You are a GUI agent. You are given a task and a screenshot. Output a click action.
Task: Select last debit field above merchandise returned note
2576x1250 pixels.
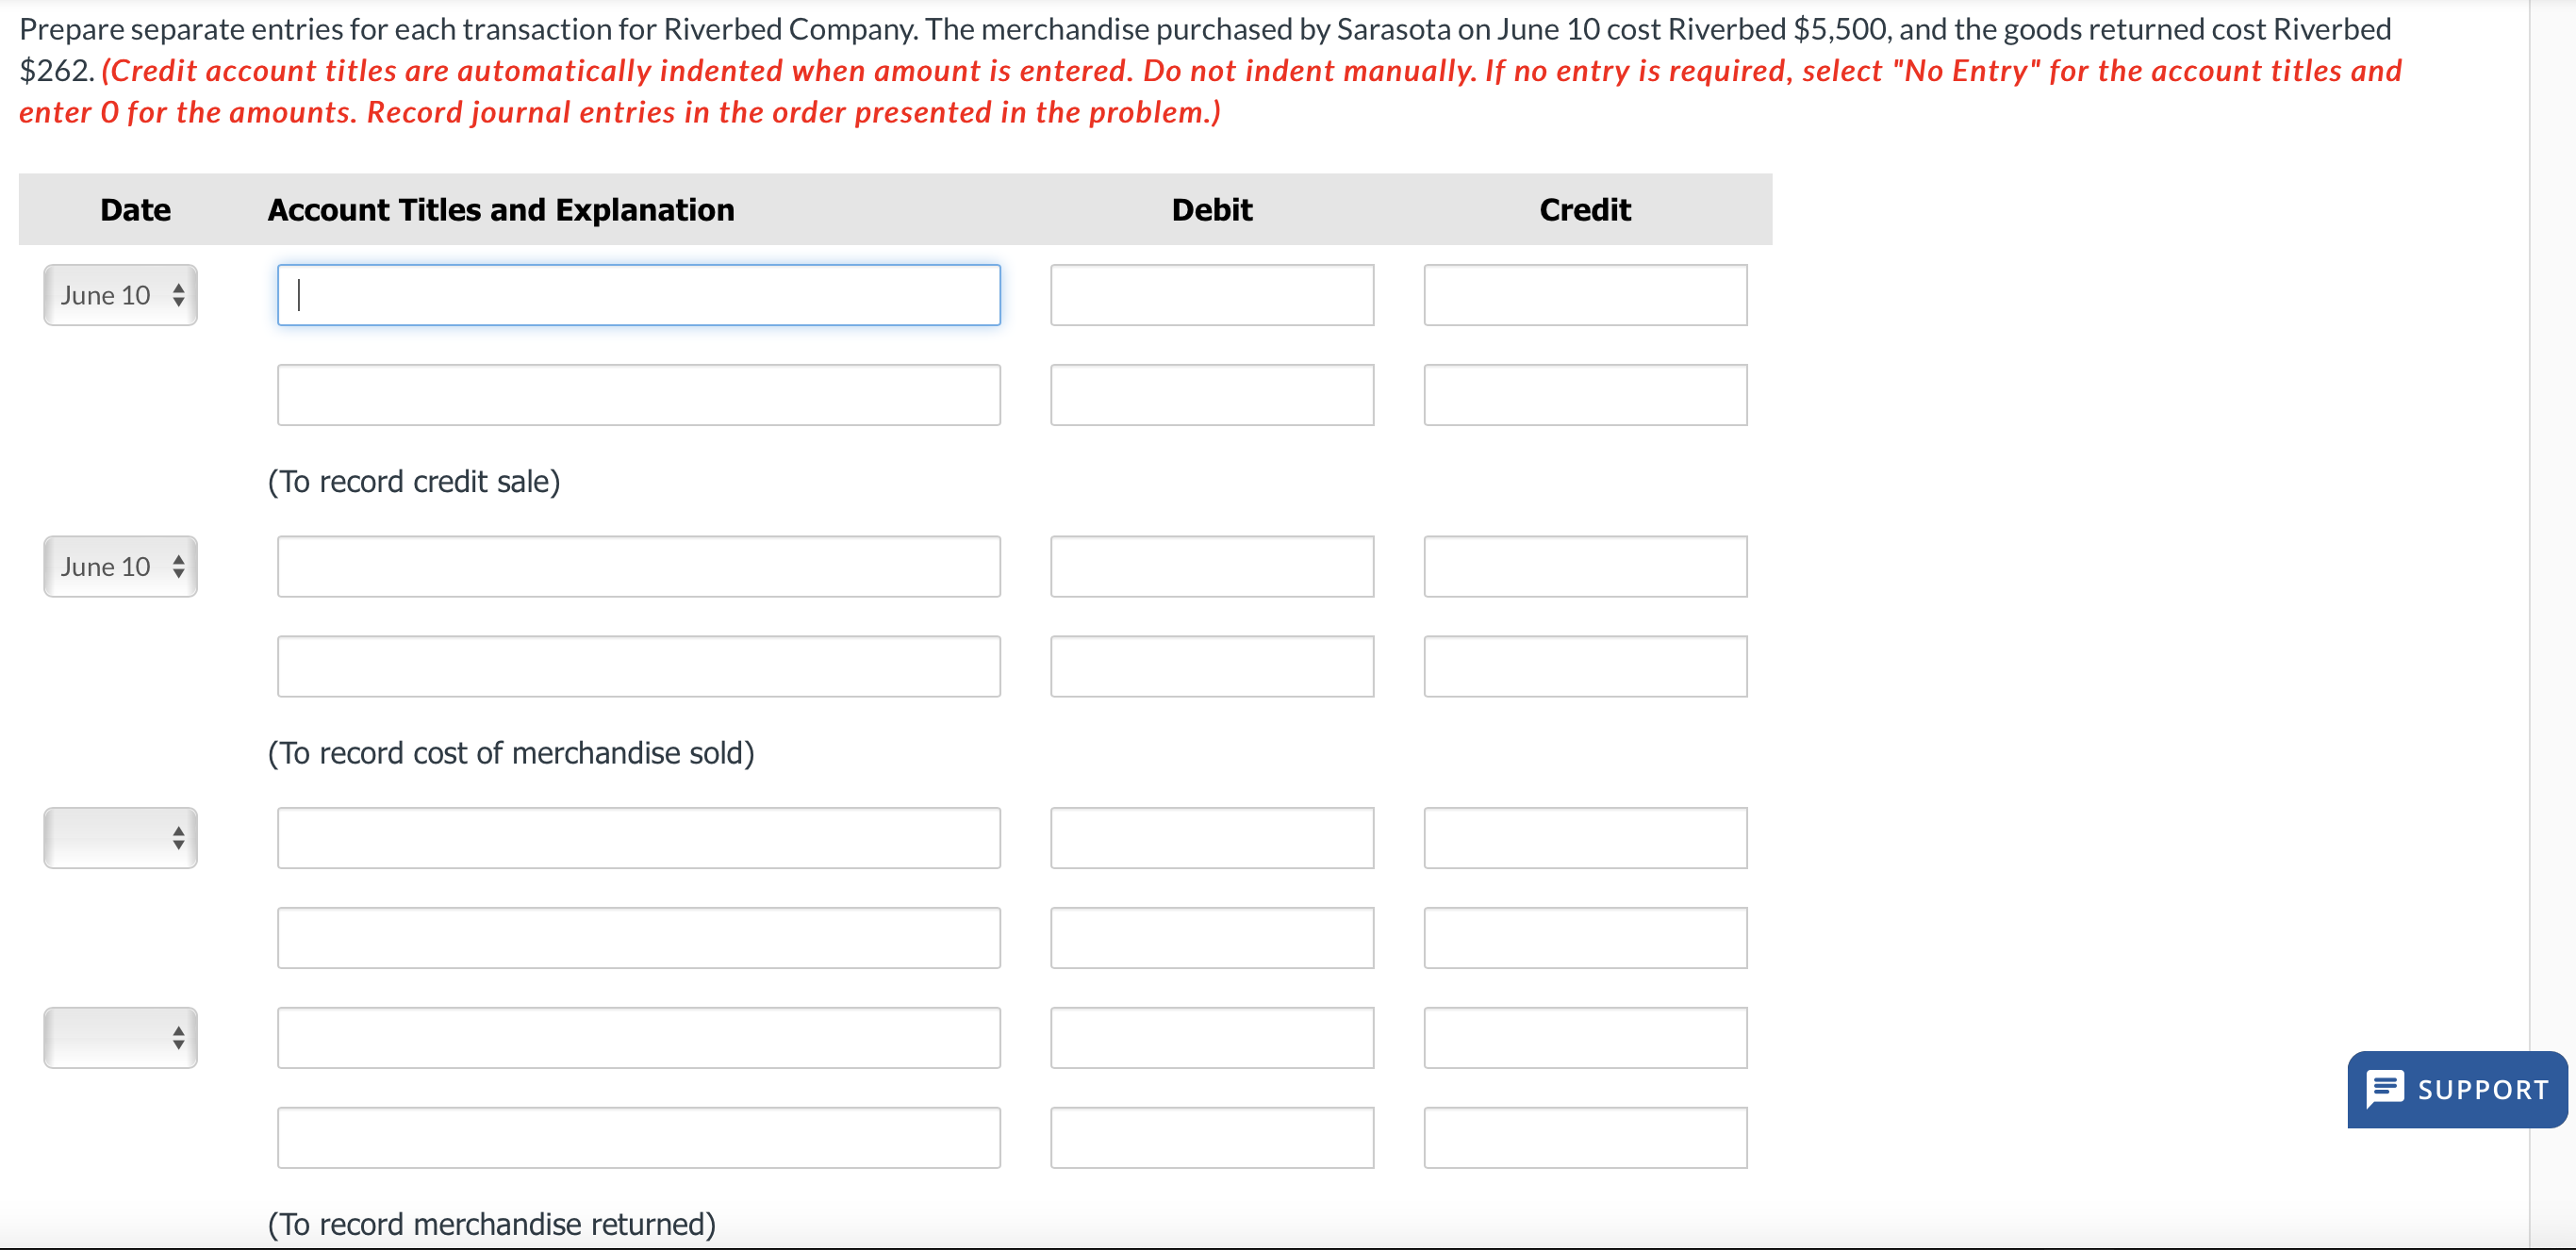coord(1212,1137)
